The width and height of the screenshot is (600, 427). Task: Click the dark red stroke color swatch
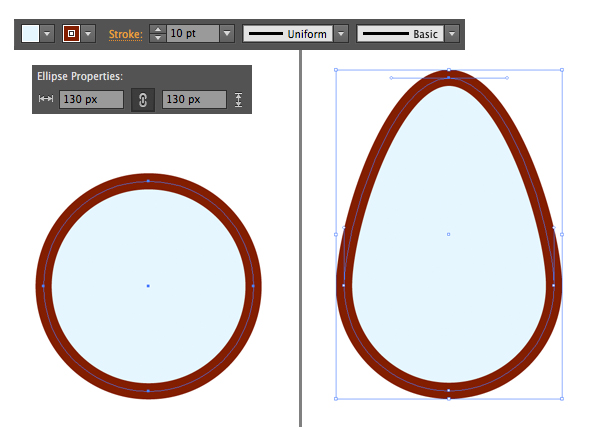71,34
